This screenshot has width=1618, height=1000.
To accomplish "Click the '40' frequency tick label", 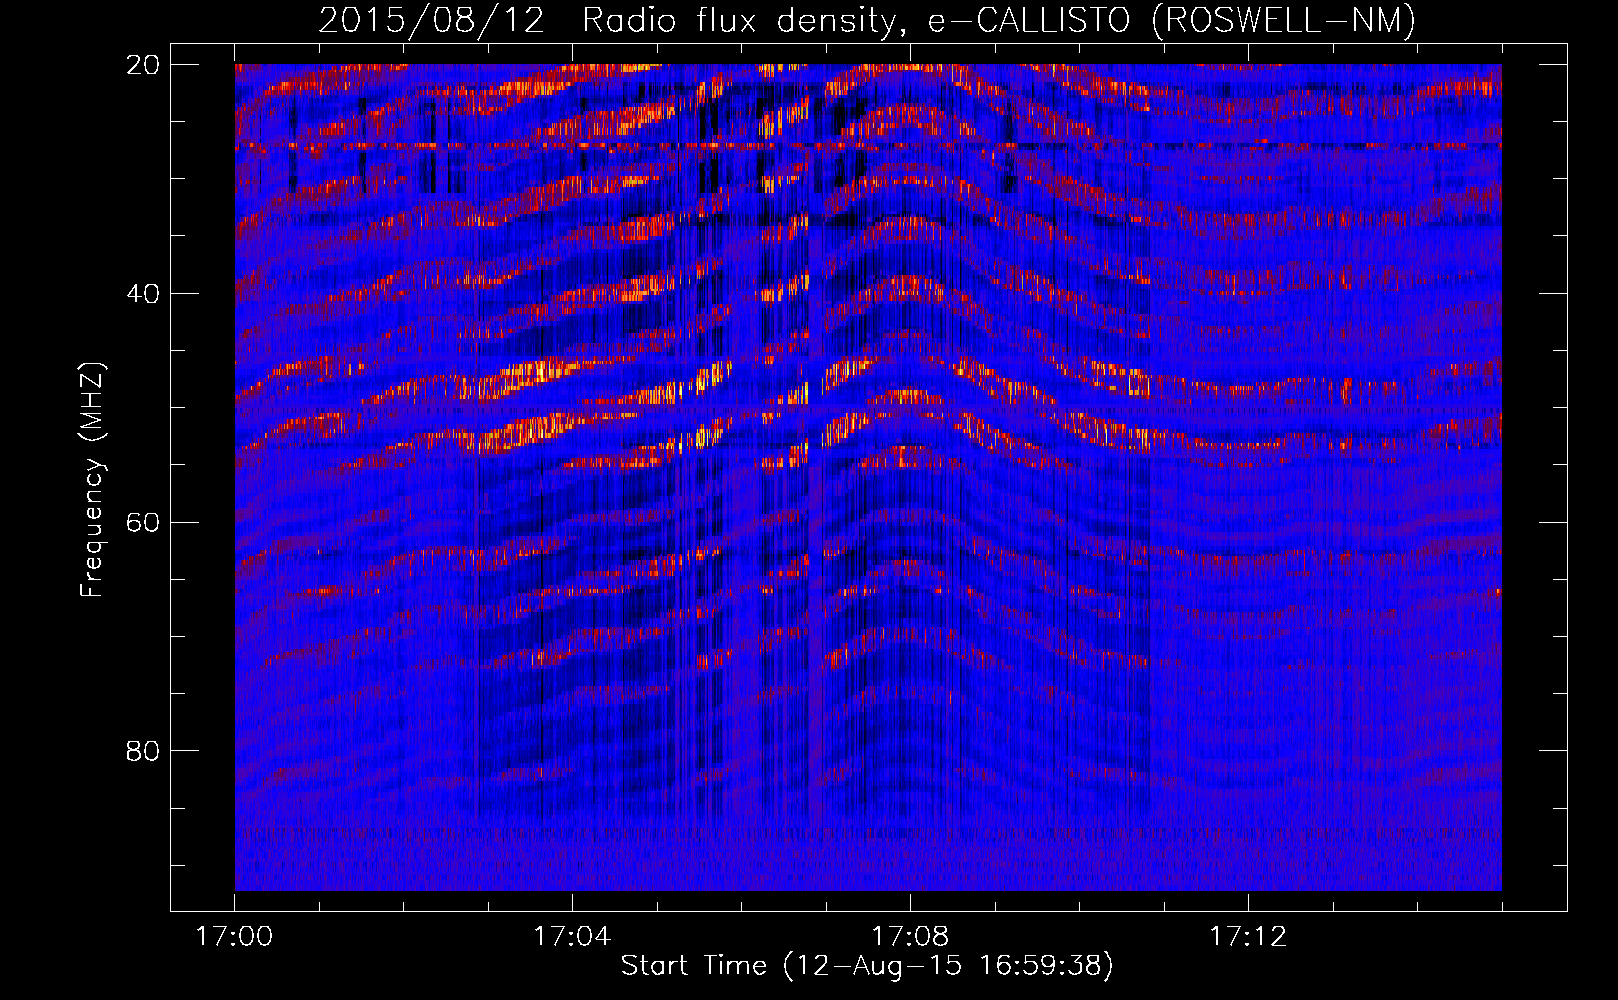I will click(x=143, y=293).
